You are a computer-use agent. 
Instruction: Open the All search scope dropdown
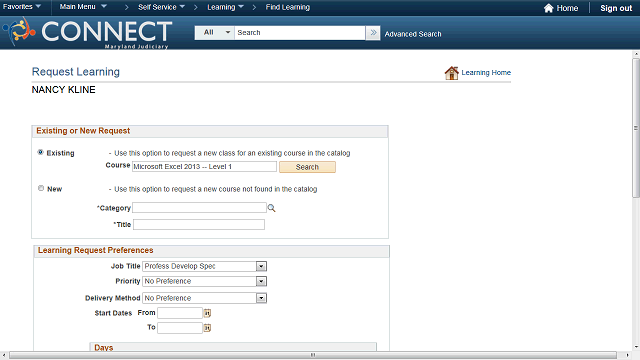[x=215, y=33]
